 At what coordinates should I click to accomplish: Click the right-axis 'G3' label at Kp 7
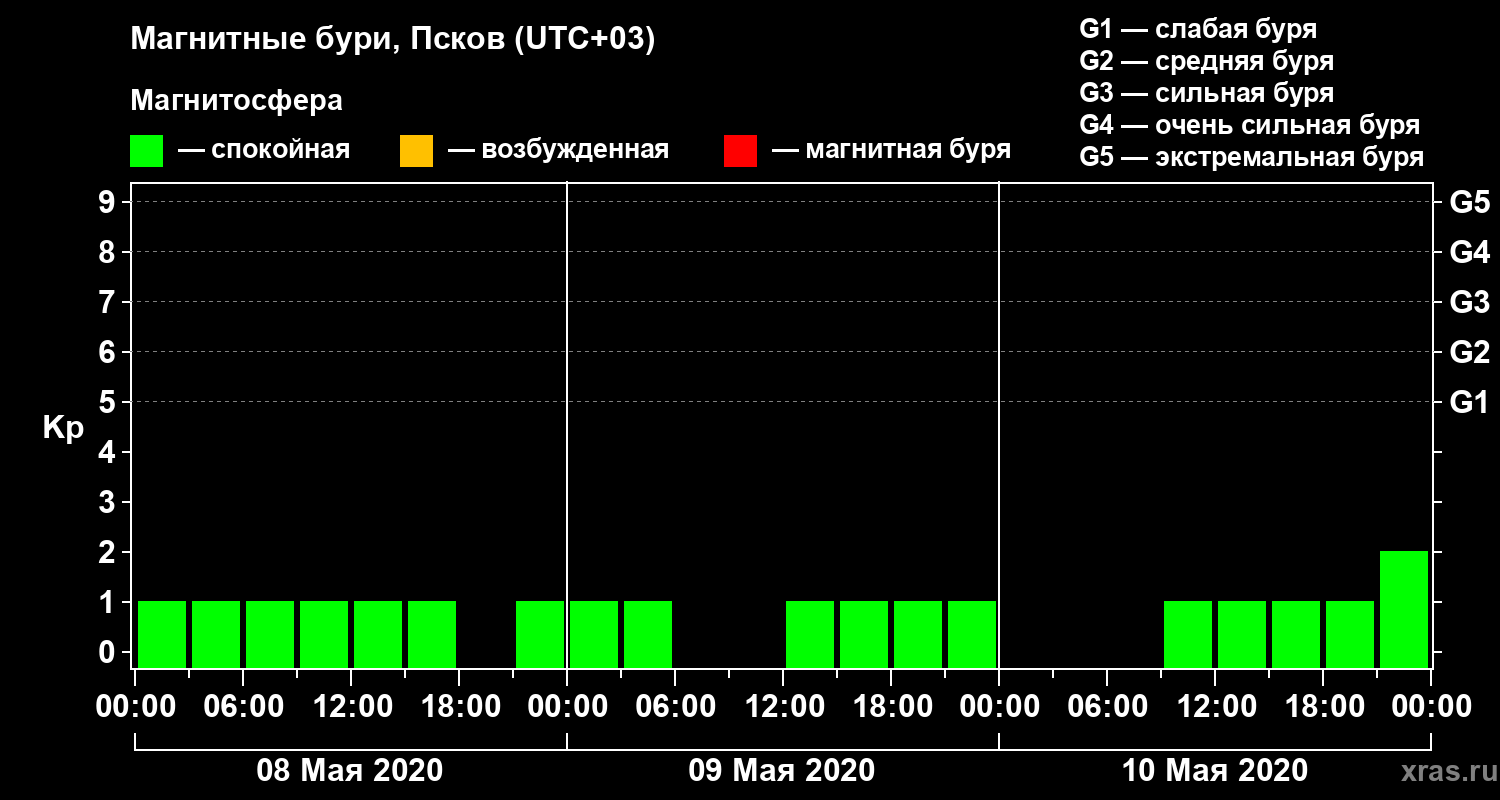click(x=1470, y=302)
